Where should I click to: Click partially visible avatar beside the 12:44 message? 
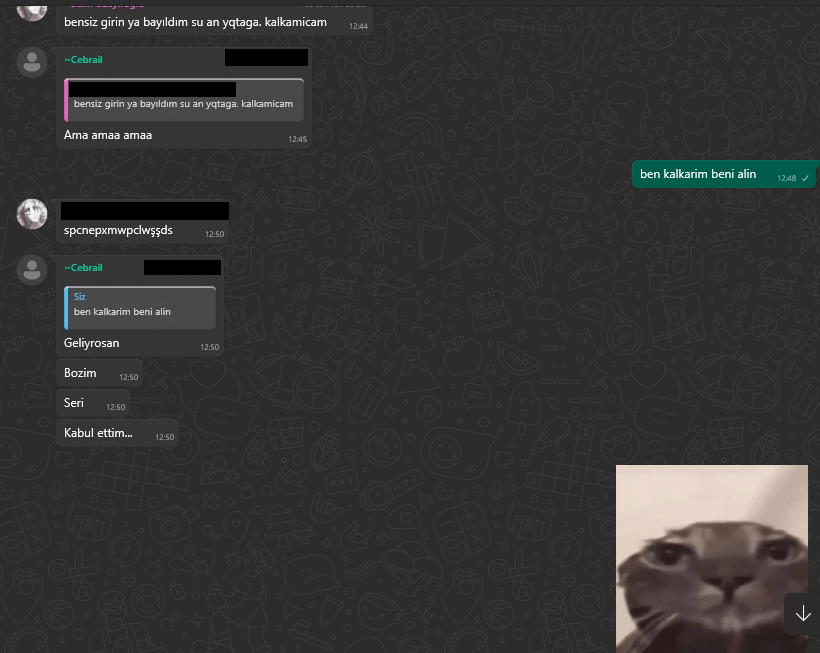tap(32, 13)
